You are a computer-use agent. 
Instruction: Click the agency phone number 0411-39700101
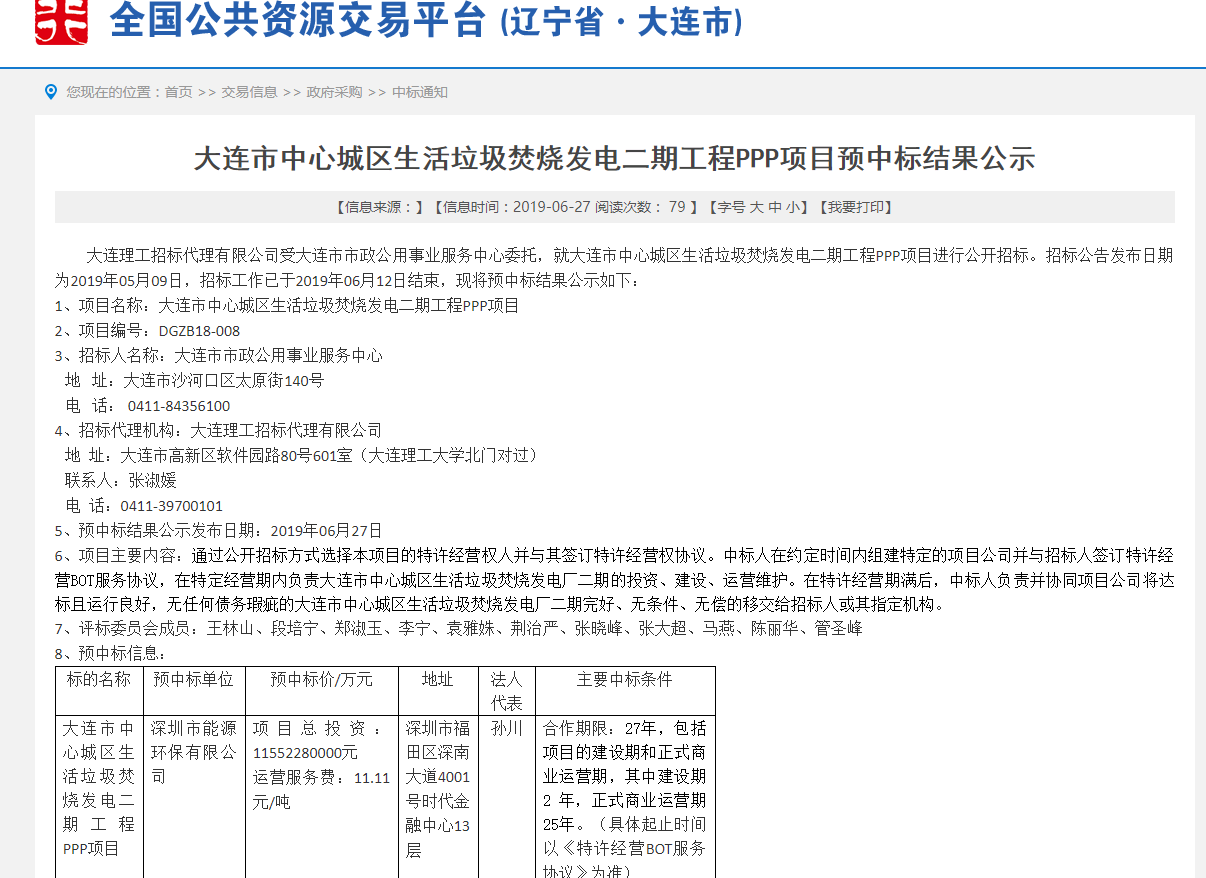[171, 506]
